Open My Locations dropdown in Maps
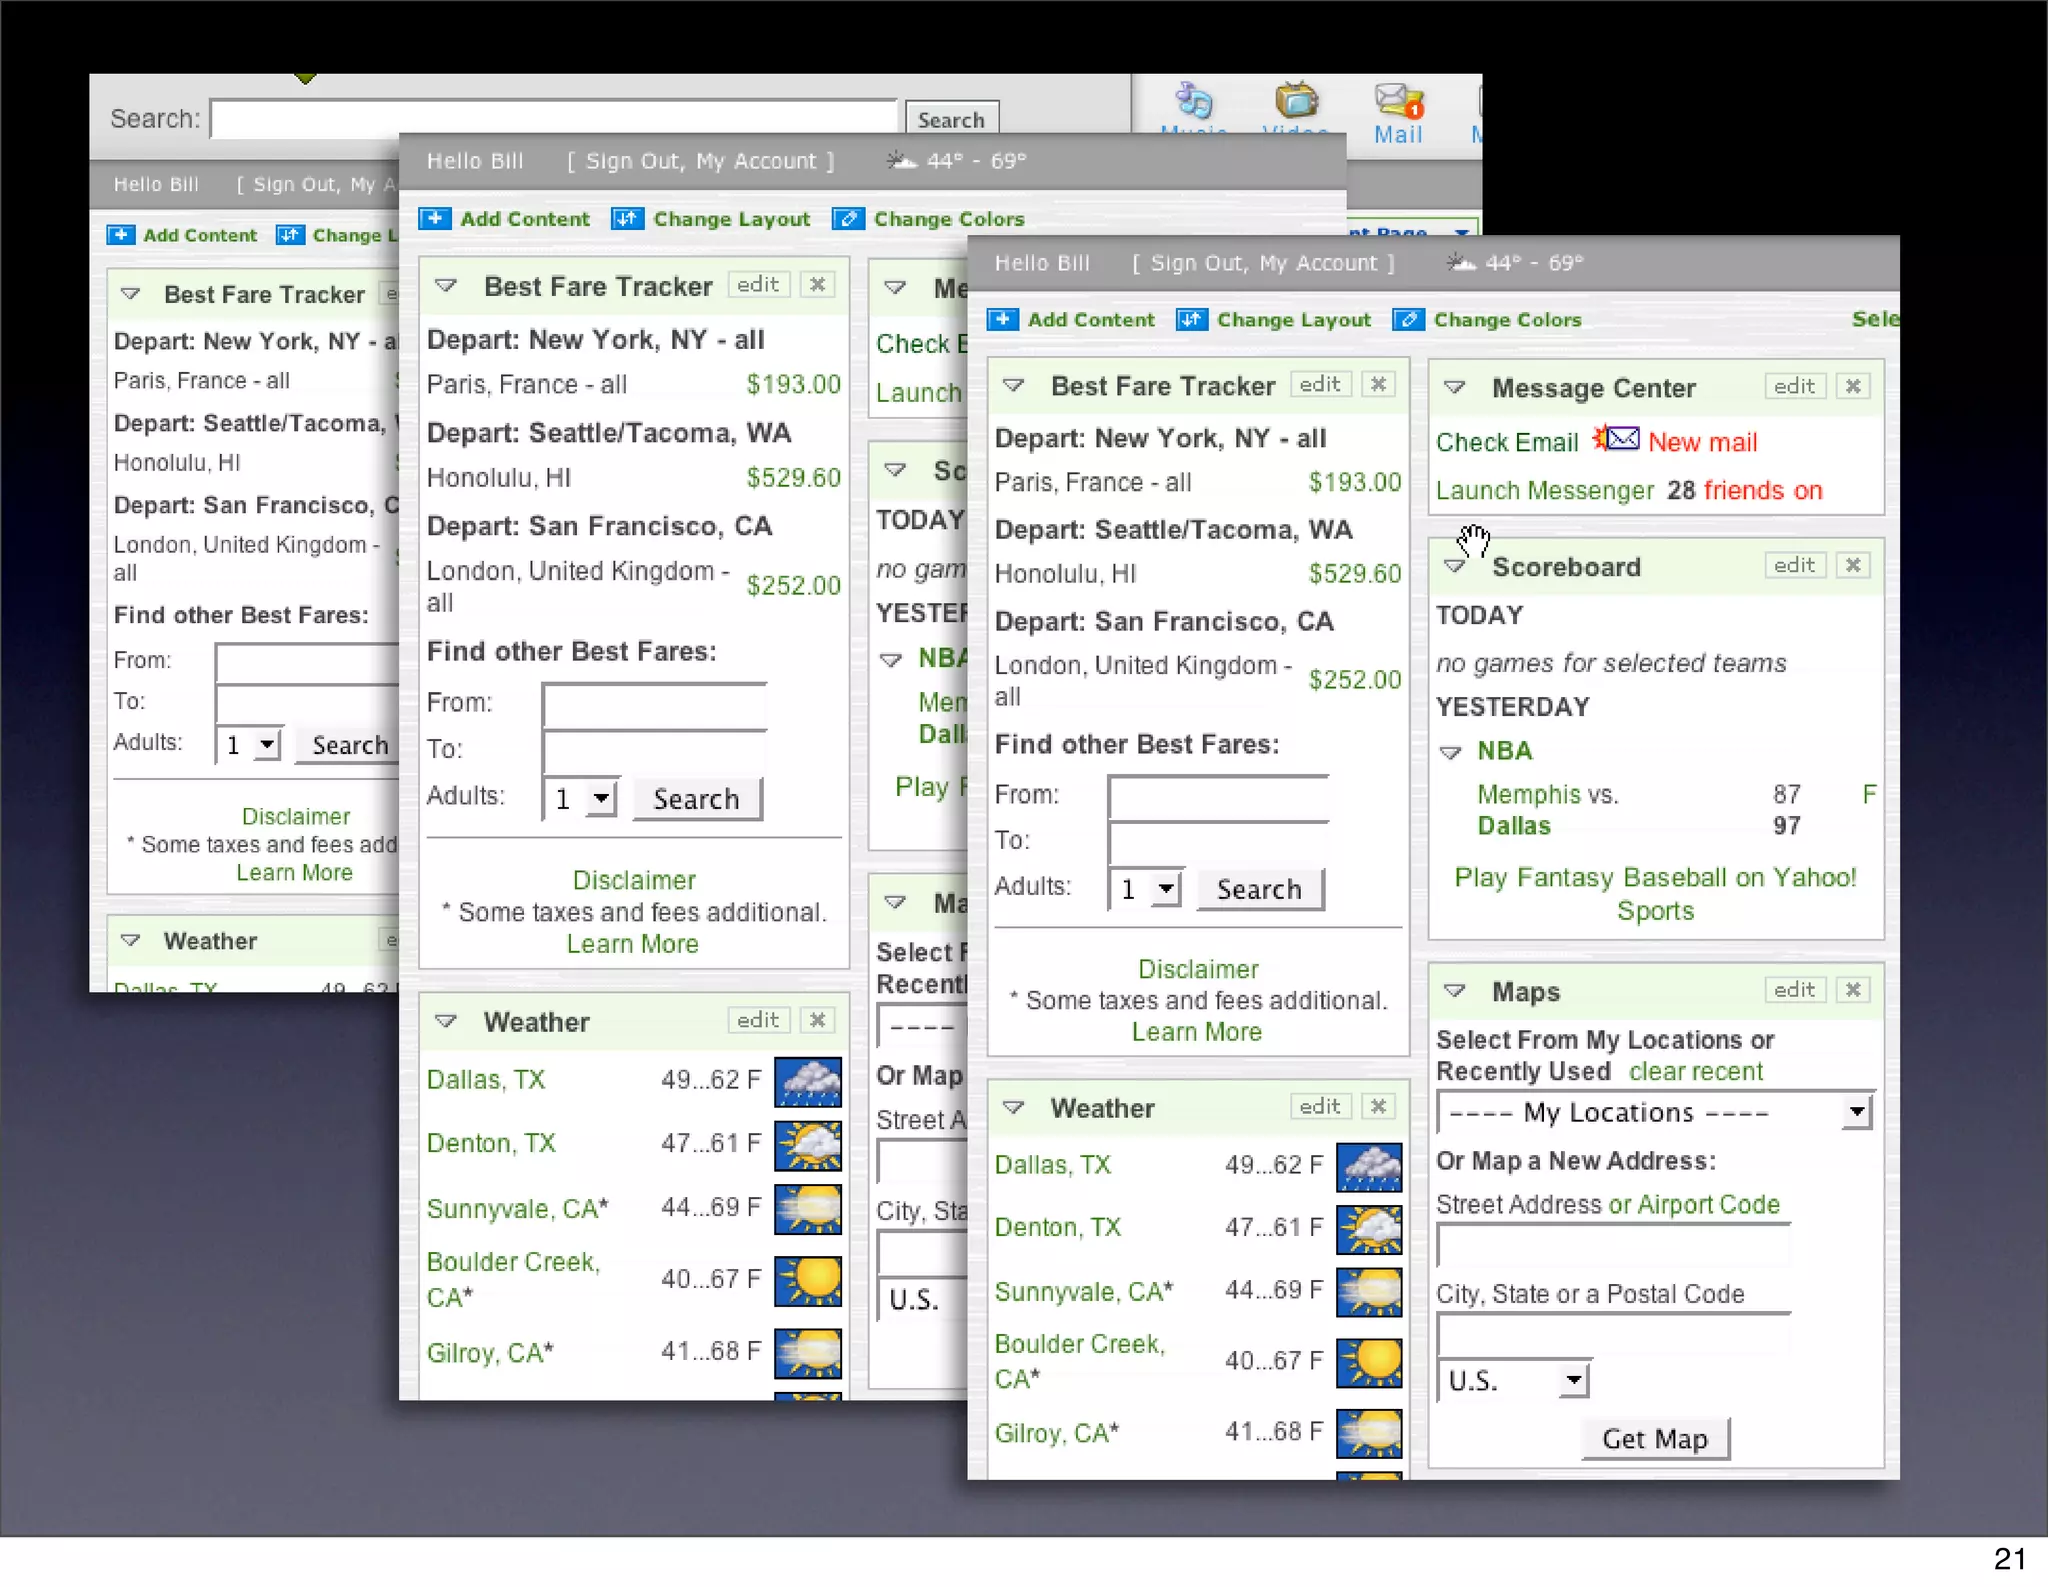 click(x=1655, y=1112)
